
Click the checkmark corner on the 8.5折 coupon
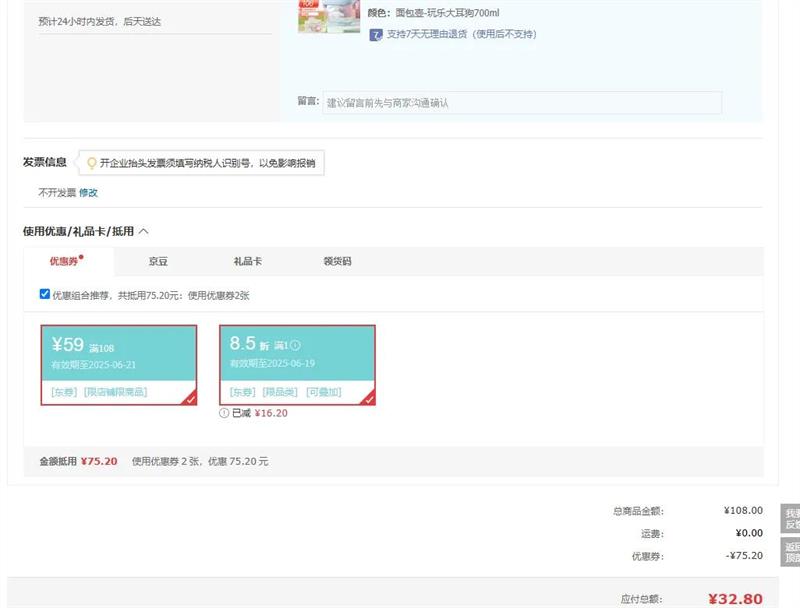coord(368,398)
